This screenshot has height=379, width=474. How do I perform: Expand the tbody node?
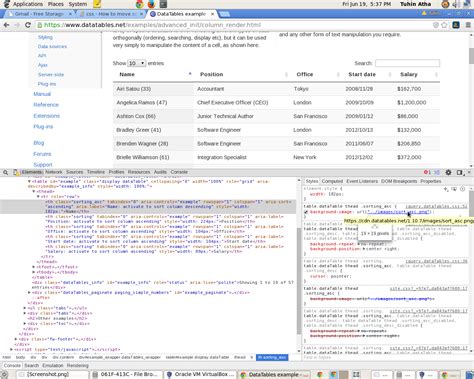coord(34,272)
